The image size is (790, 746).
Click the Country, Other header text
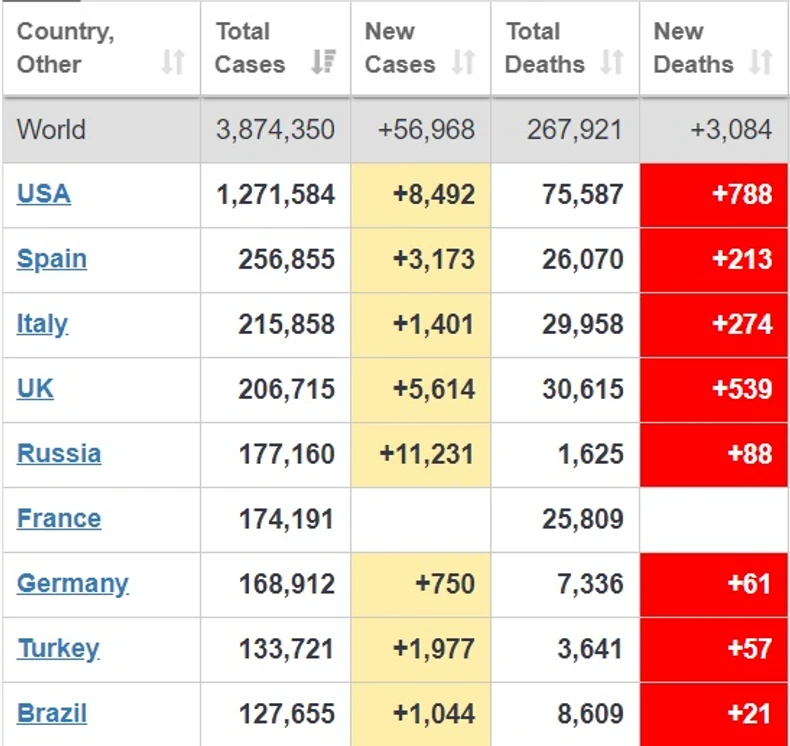(x=65, y=47)
